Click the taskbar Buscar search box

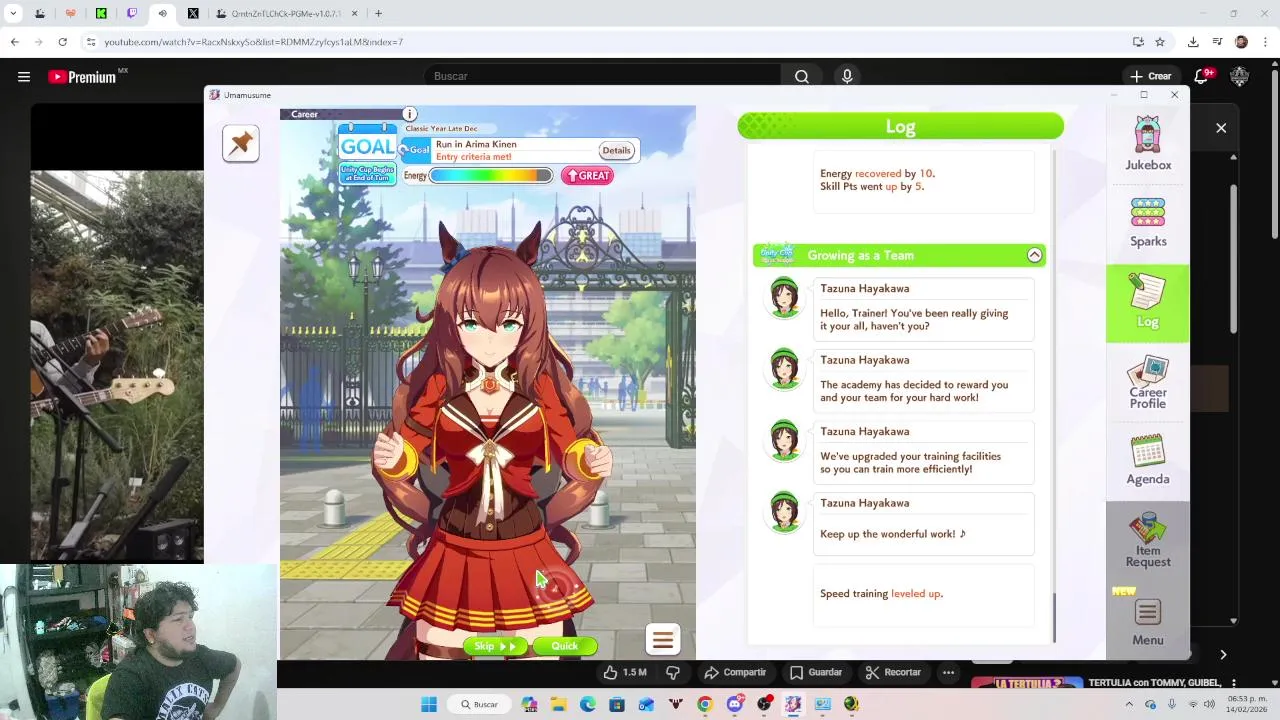click(x=480, y=704)
